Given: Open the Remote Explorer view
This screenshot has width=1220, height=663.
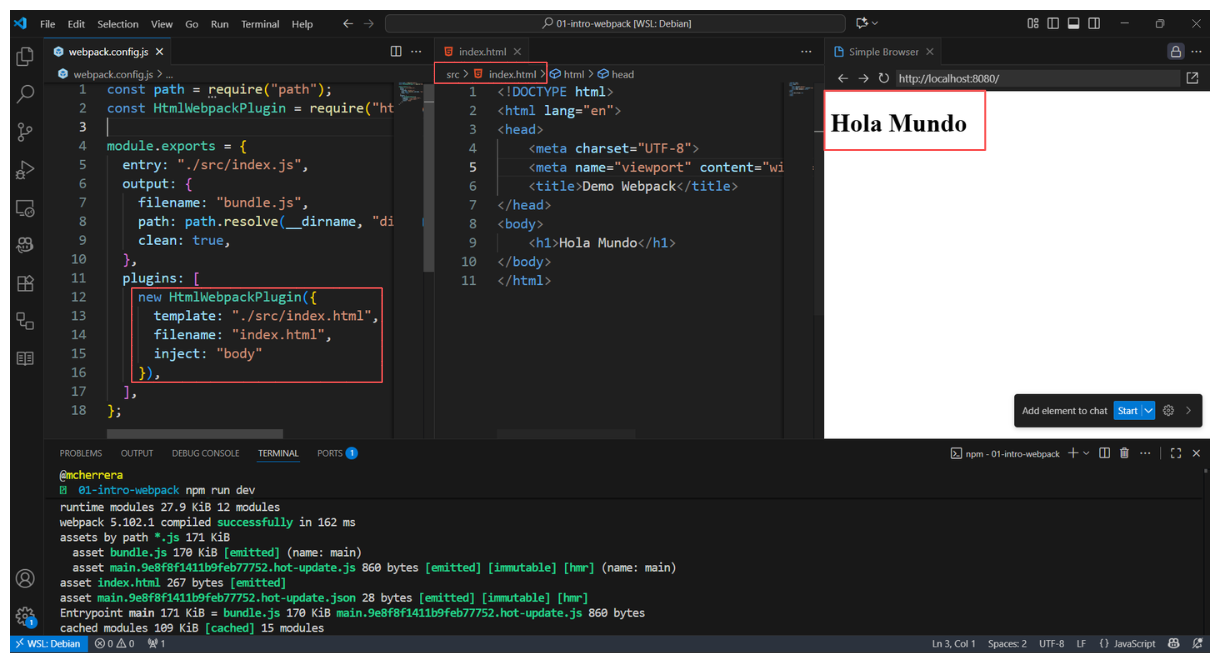Looking at the screenshot, I should tap(25, 208).
